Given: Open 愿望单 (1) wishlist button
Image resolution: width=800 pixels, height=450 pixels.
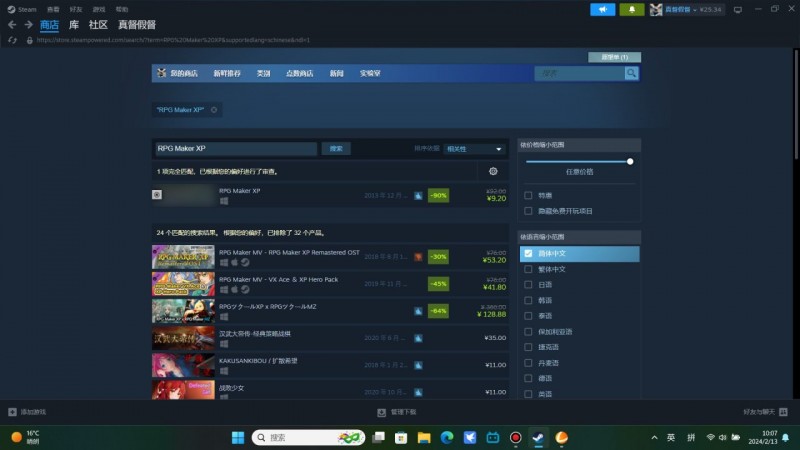Looking at the screenshot, I should pyautogui.click(x=614, y=57).
